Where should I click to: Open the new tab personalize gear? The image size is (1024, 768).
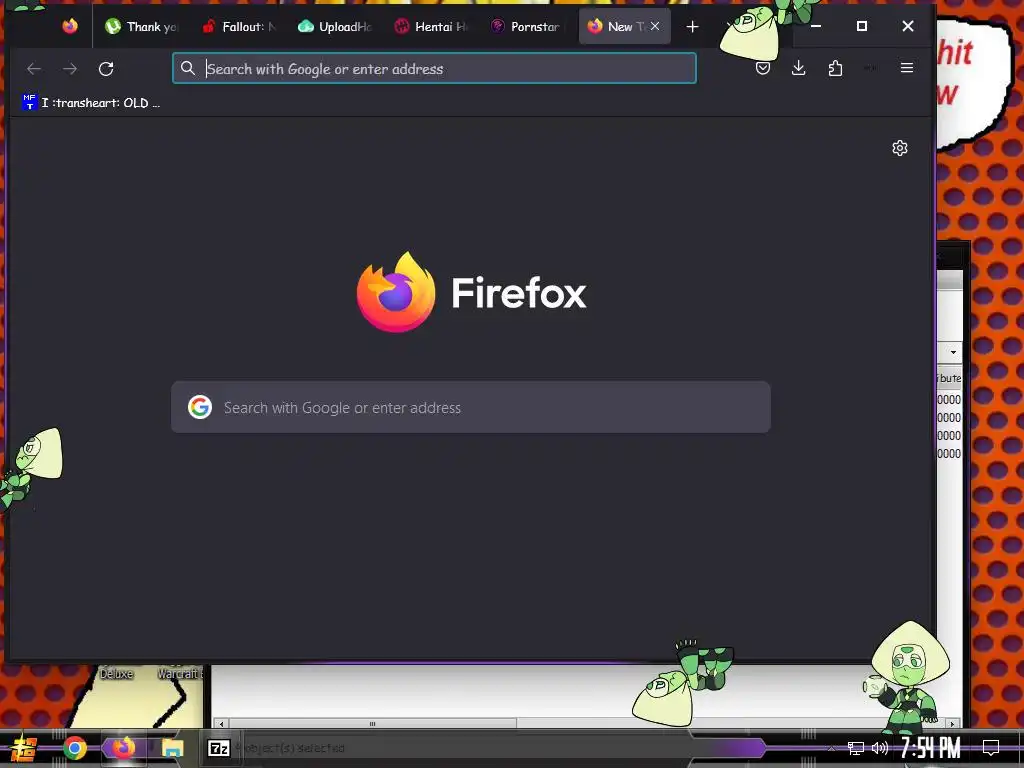(900, 148)
